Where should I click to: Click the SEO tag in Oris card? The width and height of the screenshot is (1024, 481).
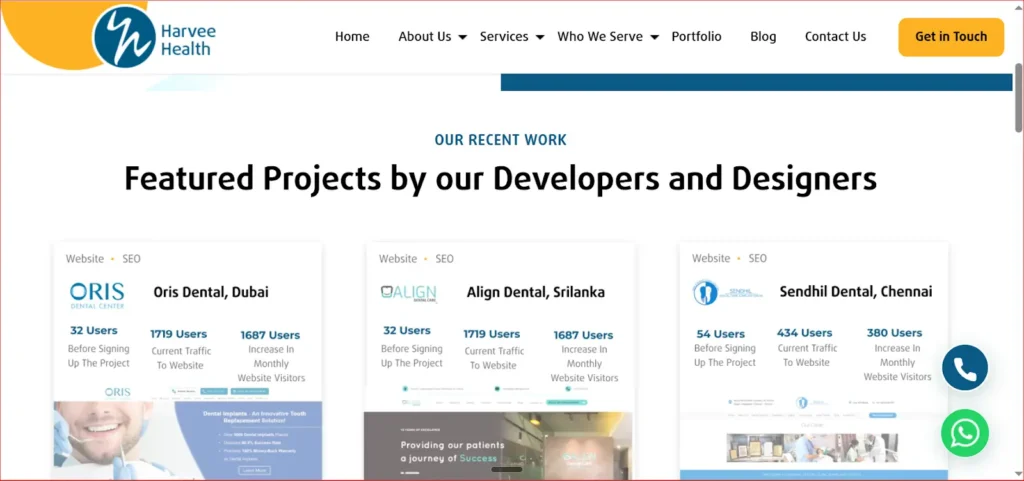[131, 259]
